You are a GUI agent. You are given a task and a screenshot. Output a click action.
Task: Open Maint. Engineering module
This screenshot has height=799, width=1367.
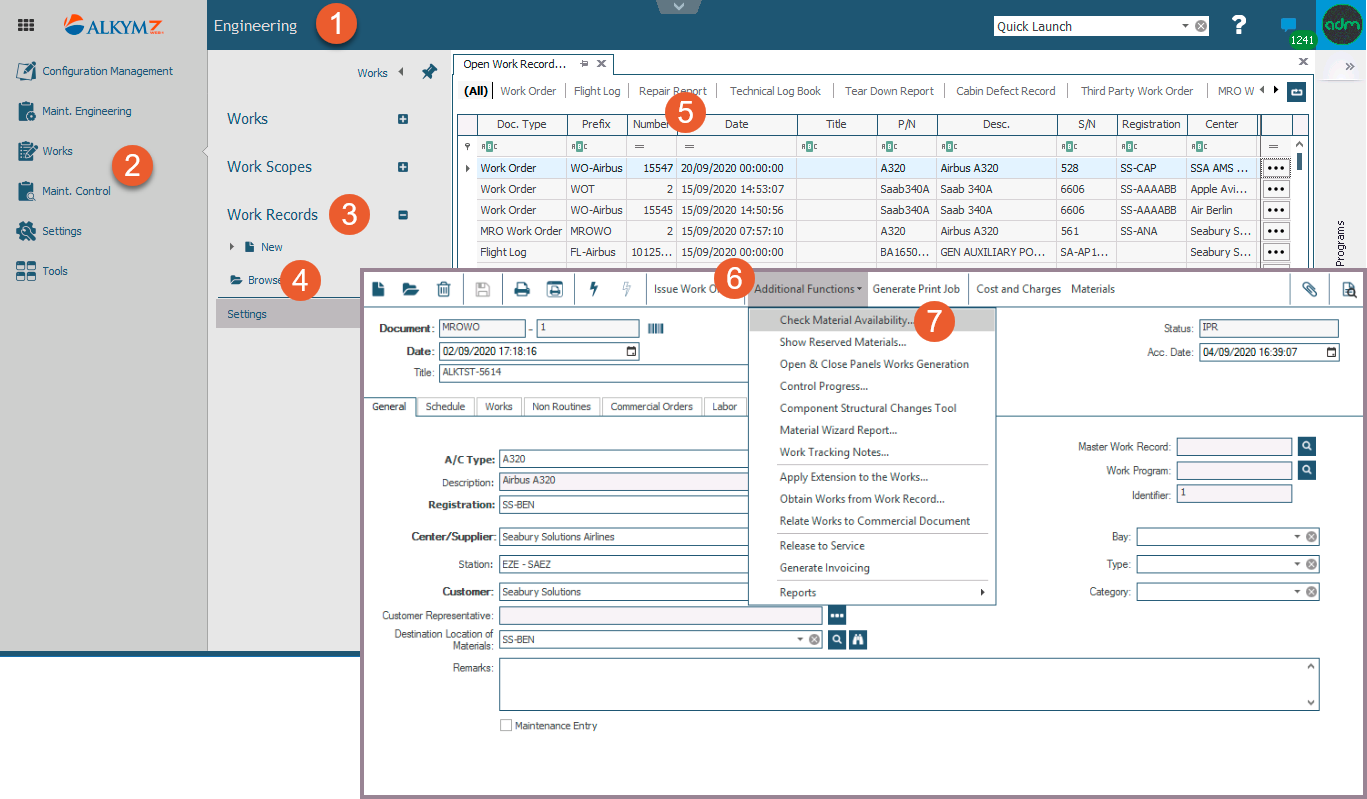click(75, 111)
